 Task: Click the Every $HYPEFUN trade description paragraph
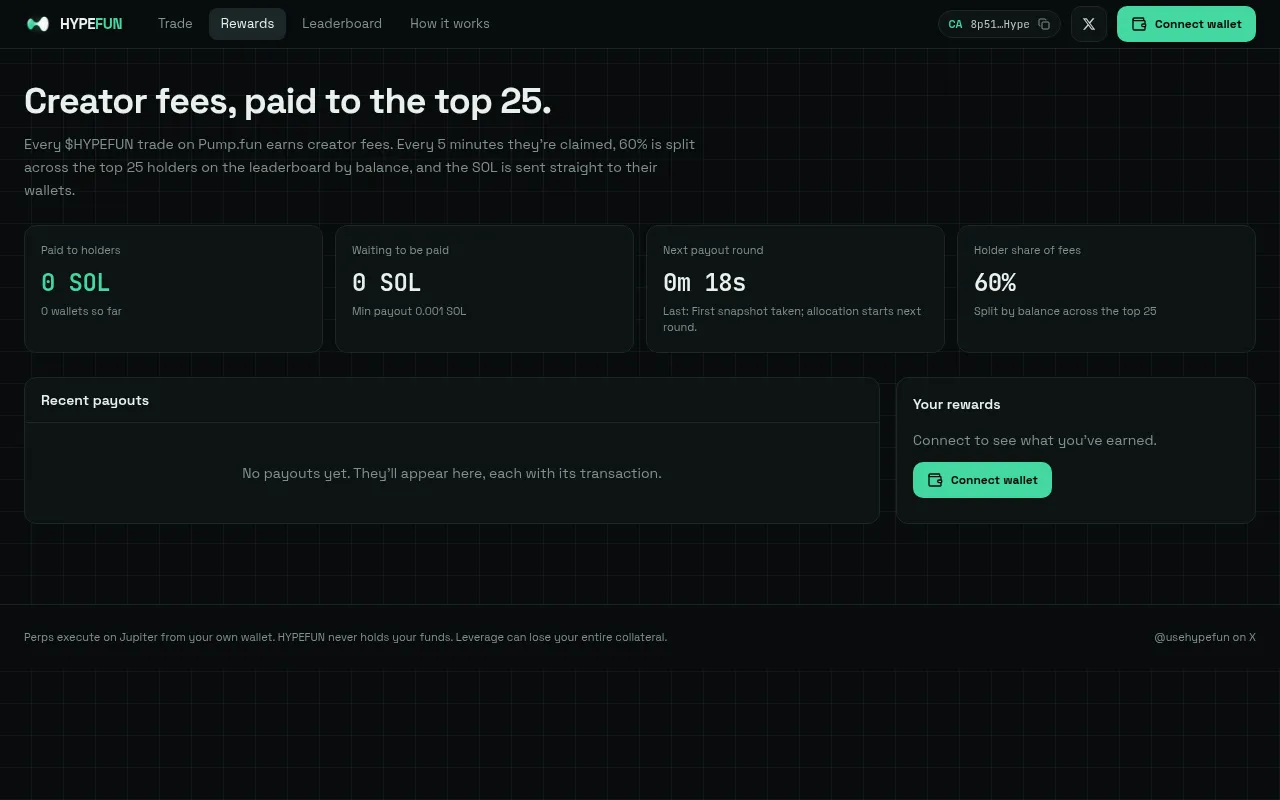[360, 167]
